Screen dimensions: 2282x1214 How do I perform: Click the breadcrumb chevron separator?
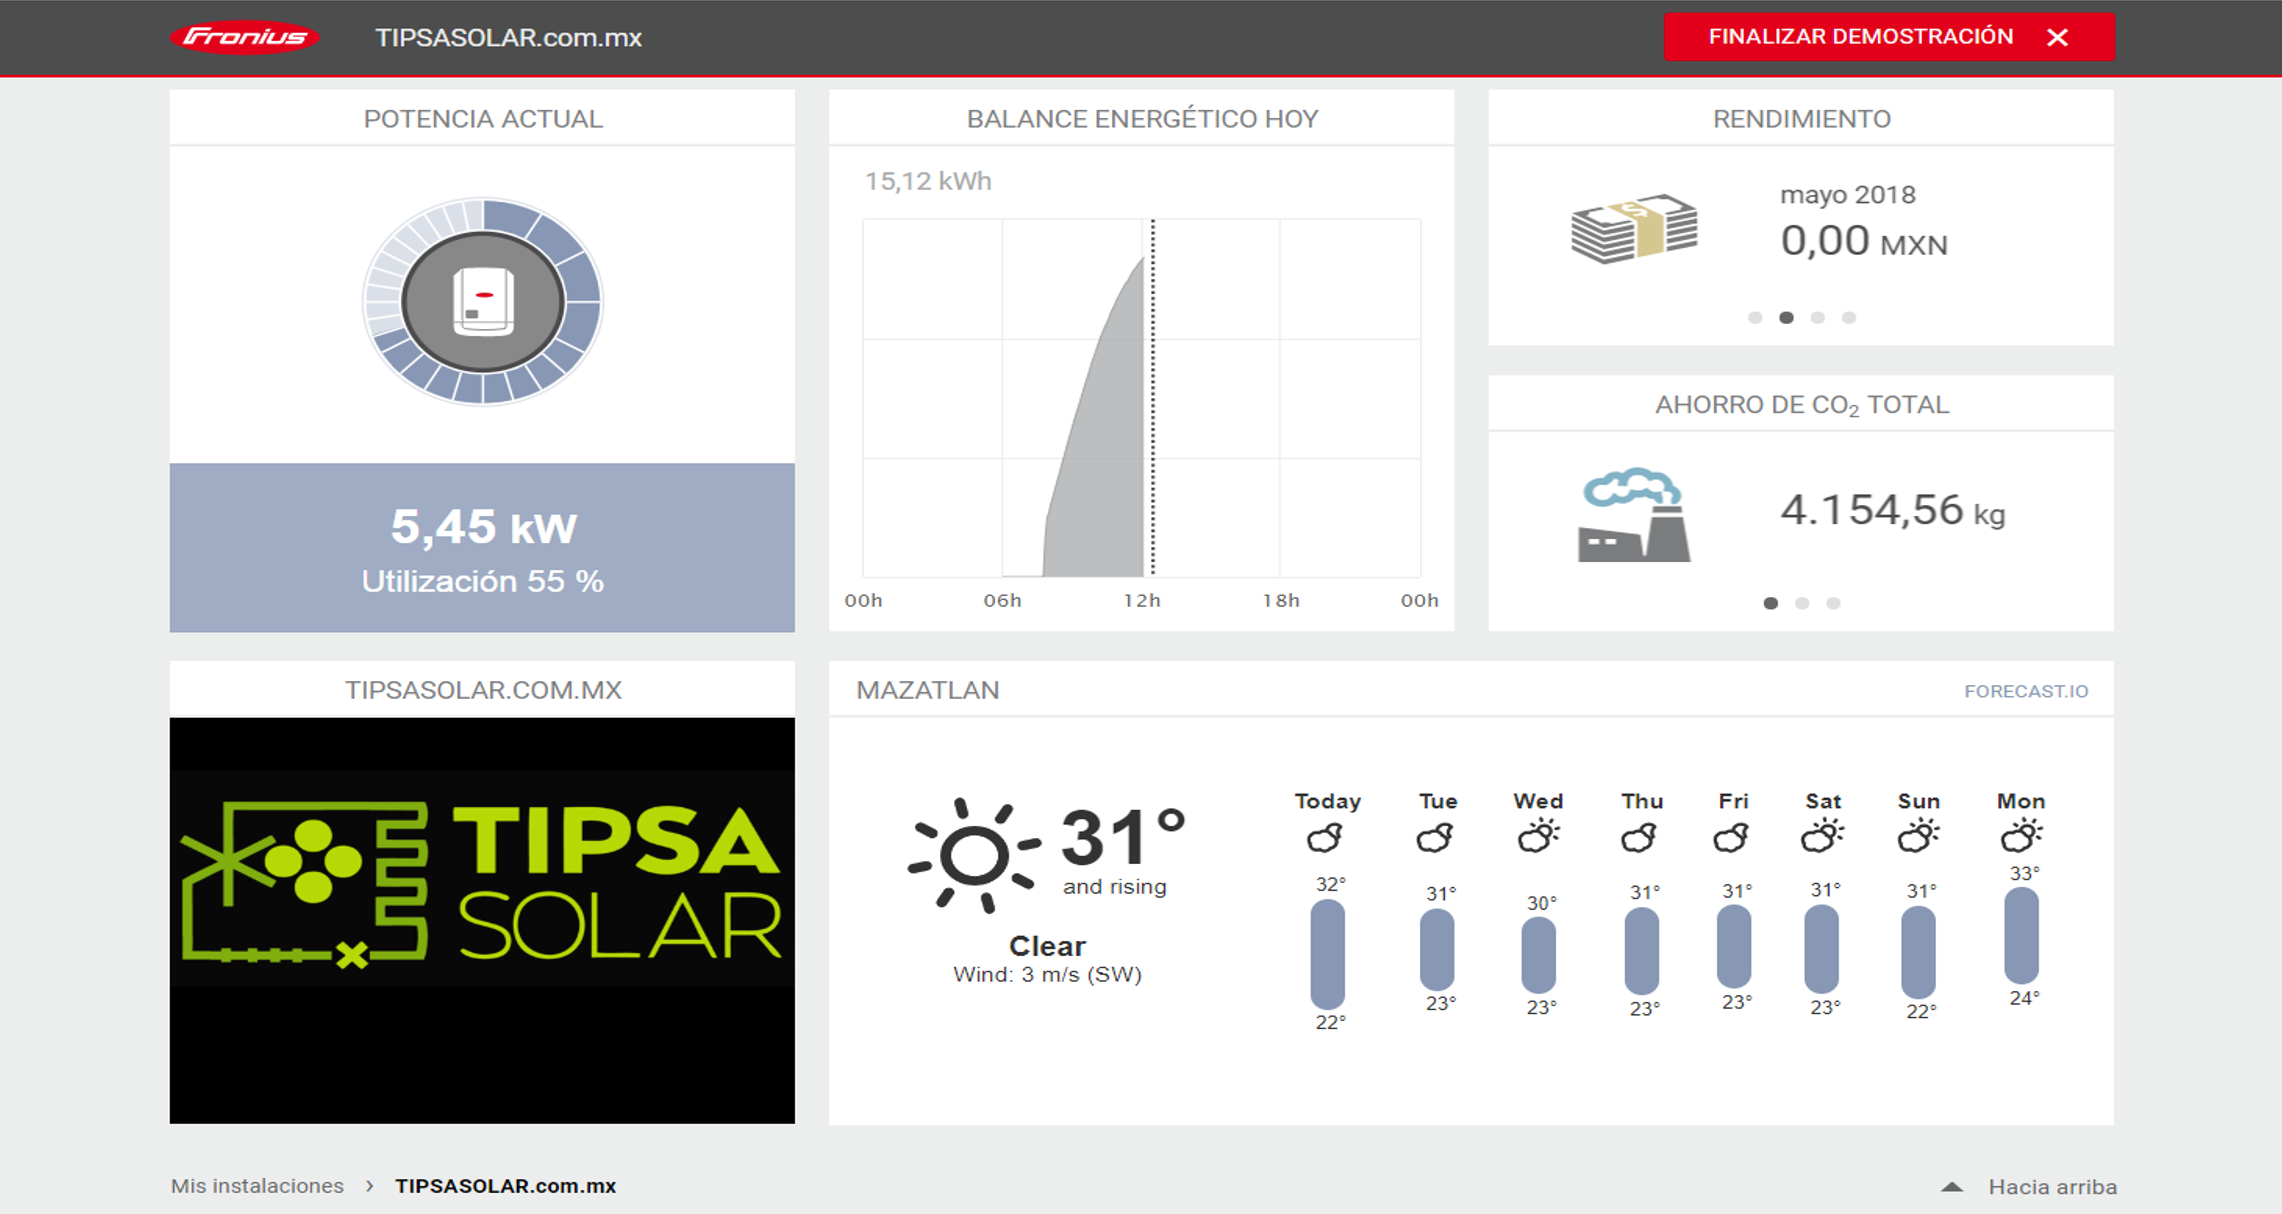tap(370, 1186)
